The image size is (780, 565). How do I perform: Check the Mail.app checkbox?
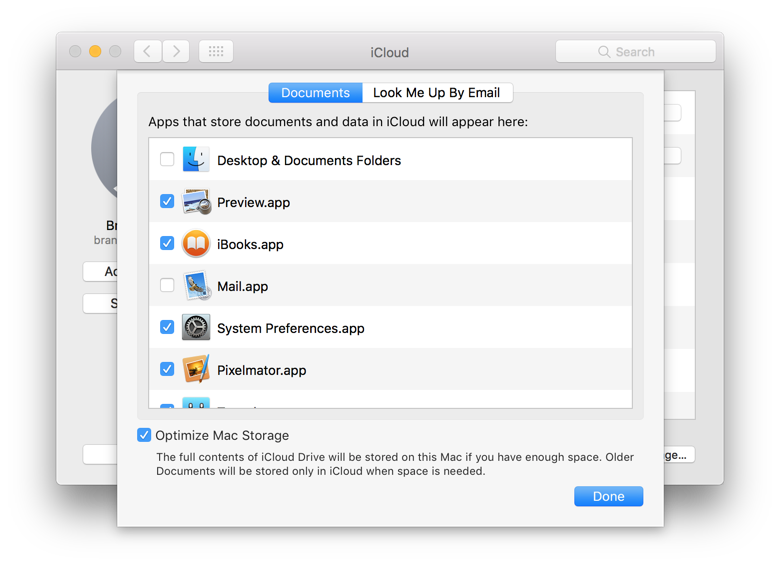point(167,285)
